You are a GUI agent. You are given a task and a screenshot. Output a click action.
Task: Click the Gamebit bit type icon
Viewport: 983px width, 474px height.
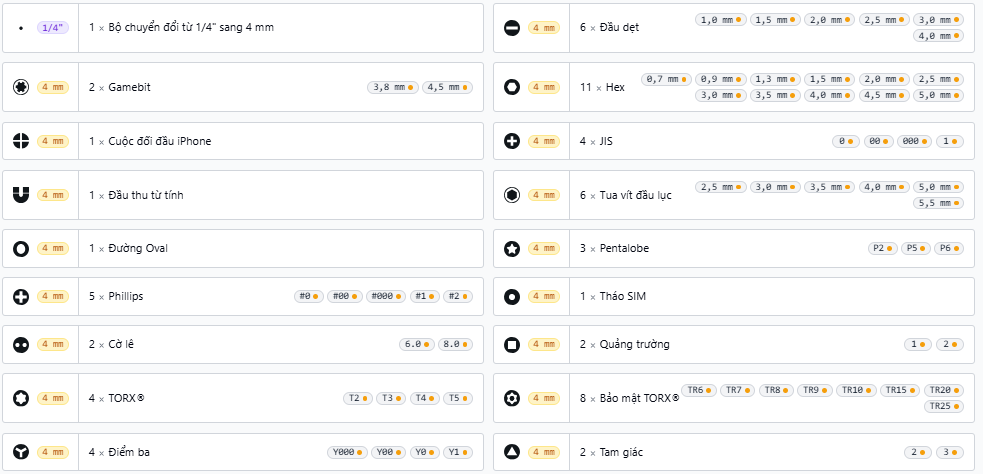(21, 87)
